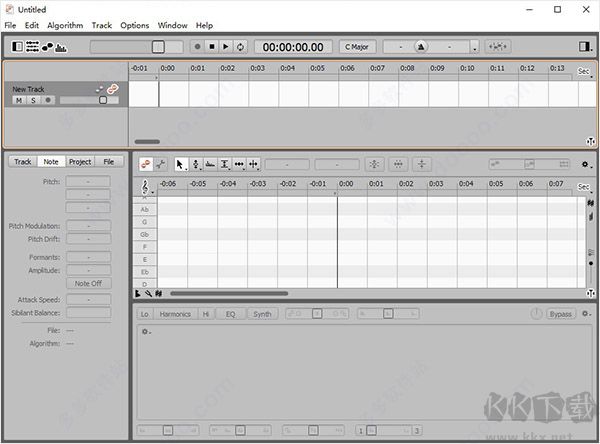Image resolution: width=600 pixels, height=444 pixels.
Task: Click the Formants value field
Action: [x=88, y=258]
